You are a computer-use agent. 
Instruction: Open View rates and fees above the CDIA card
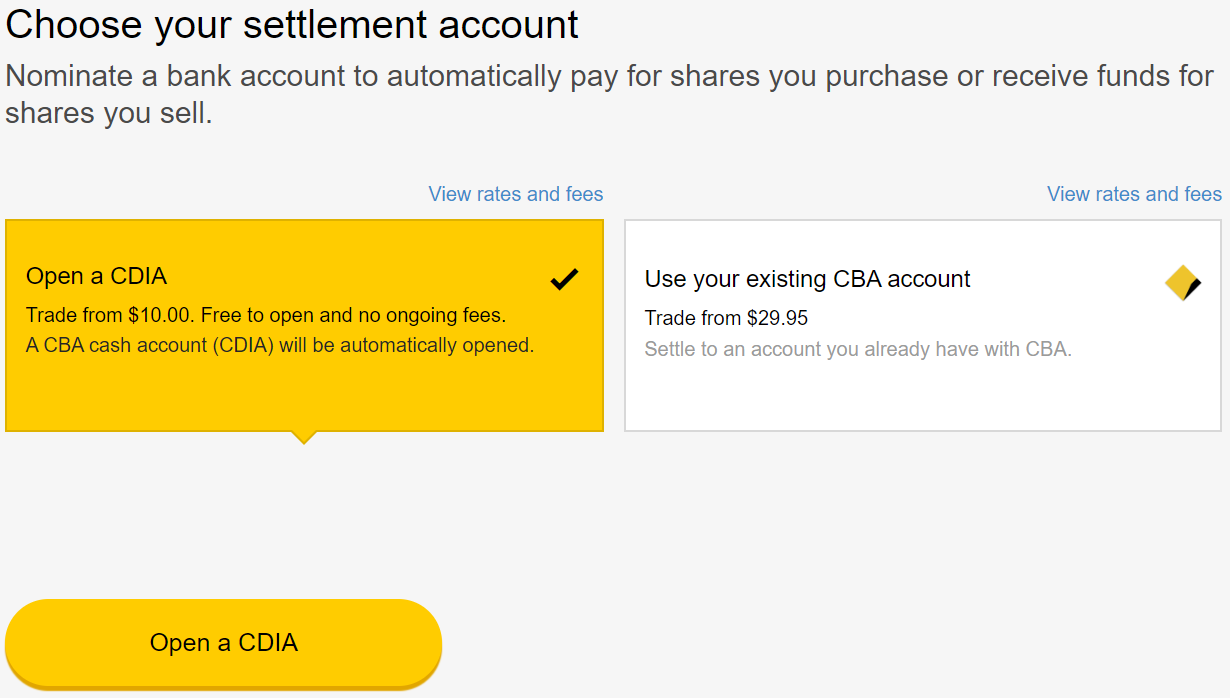[x=516, y=194]
